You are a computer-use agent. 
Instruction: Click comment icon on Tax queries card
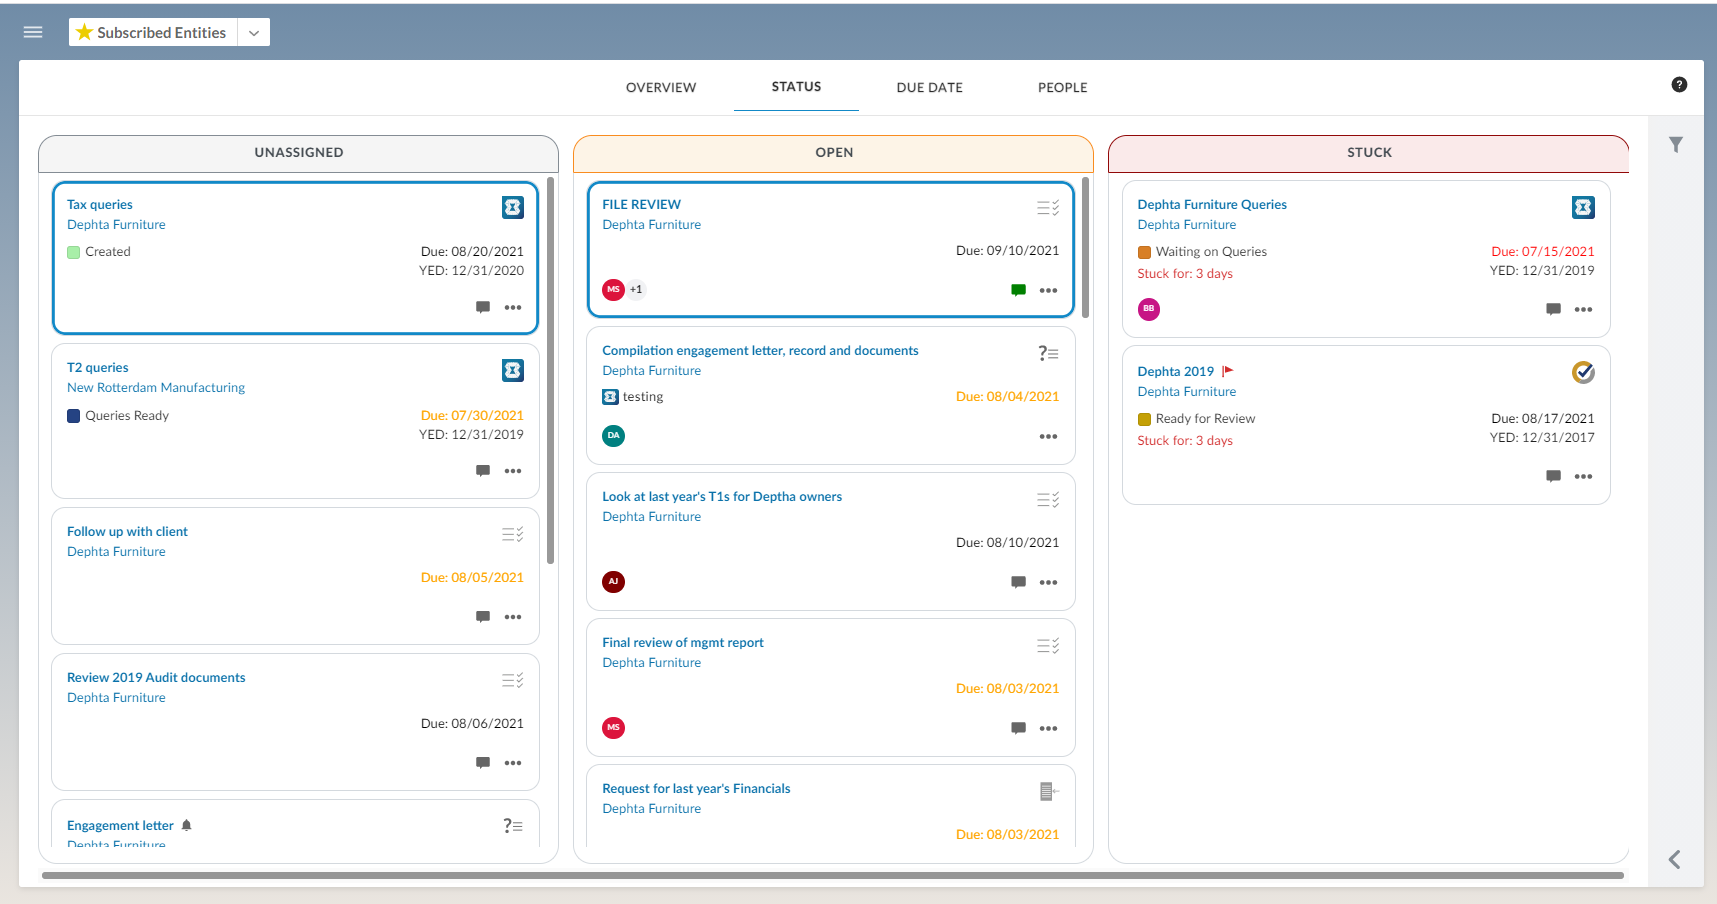tap(483, 308)
